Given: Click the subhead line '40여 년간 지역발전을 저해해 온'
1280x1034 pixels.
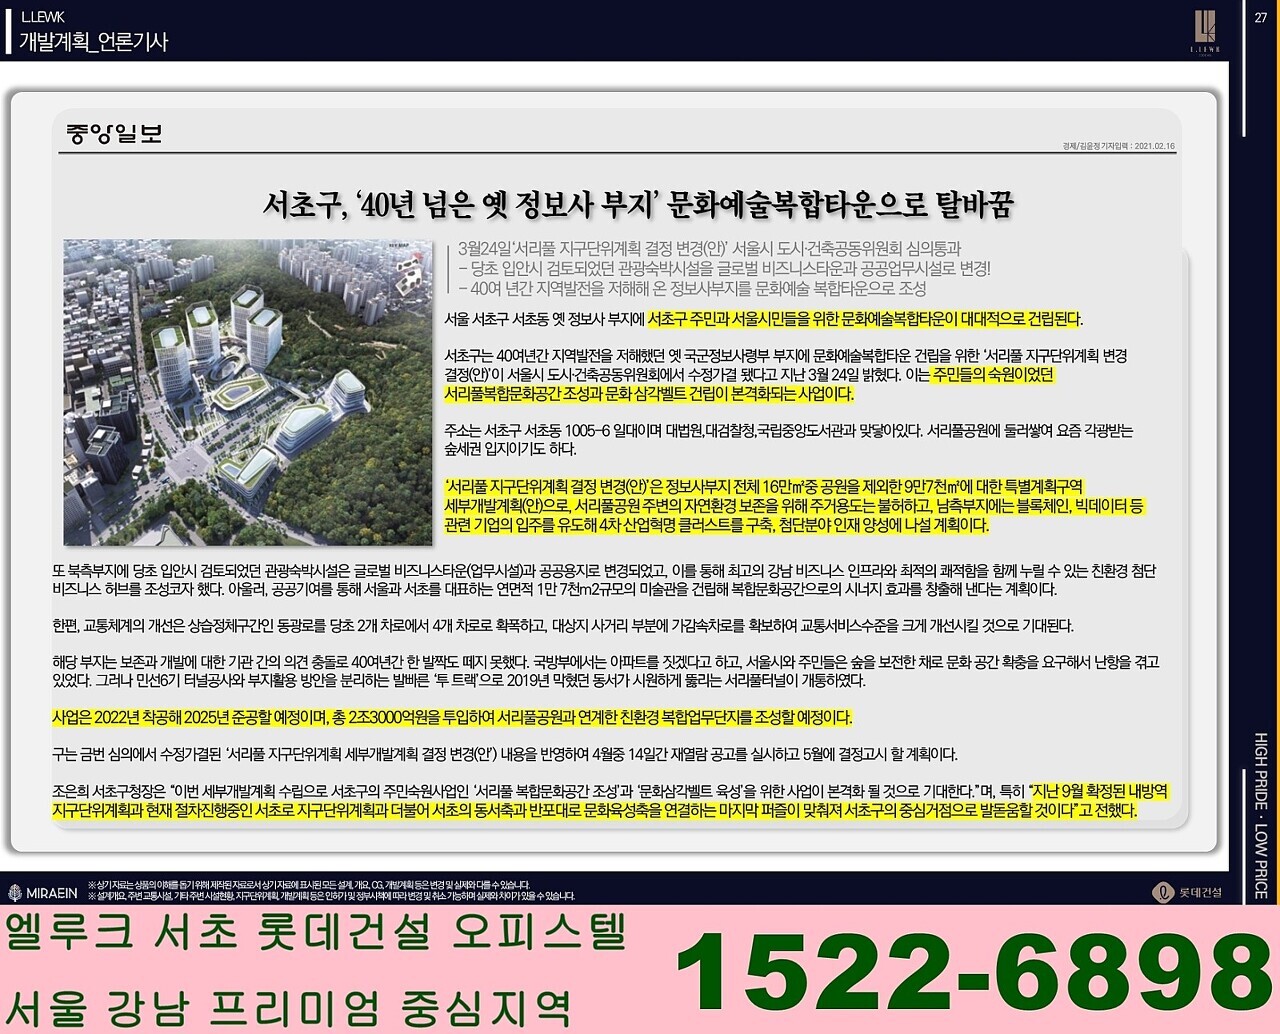Looking at the screenshot, I should coord(692,288).
